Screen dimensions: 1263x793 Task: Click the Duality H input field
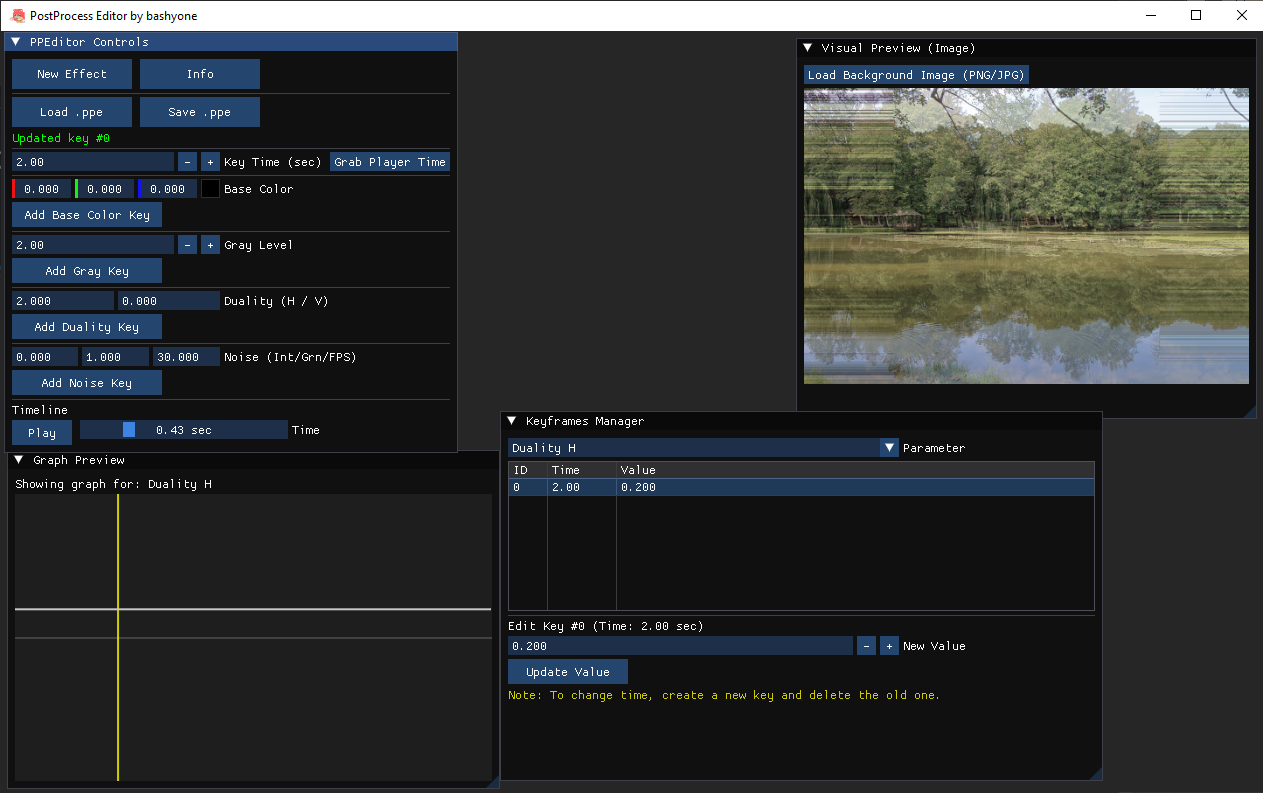click(63, 301)
